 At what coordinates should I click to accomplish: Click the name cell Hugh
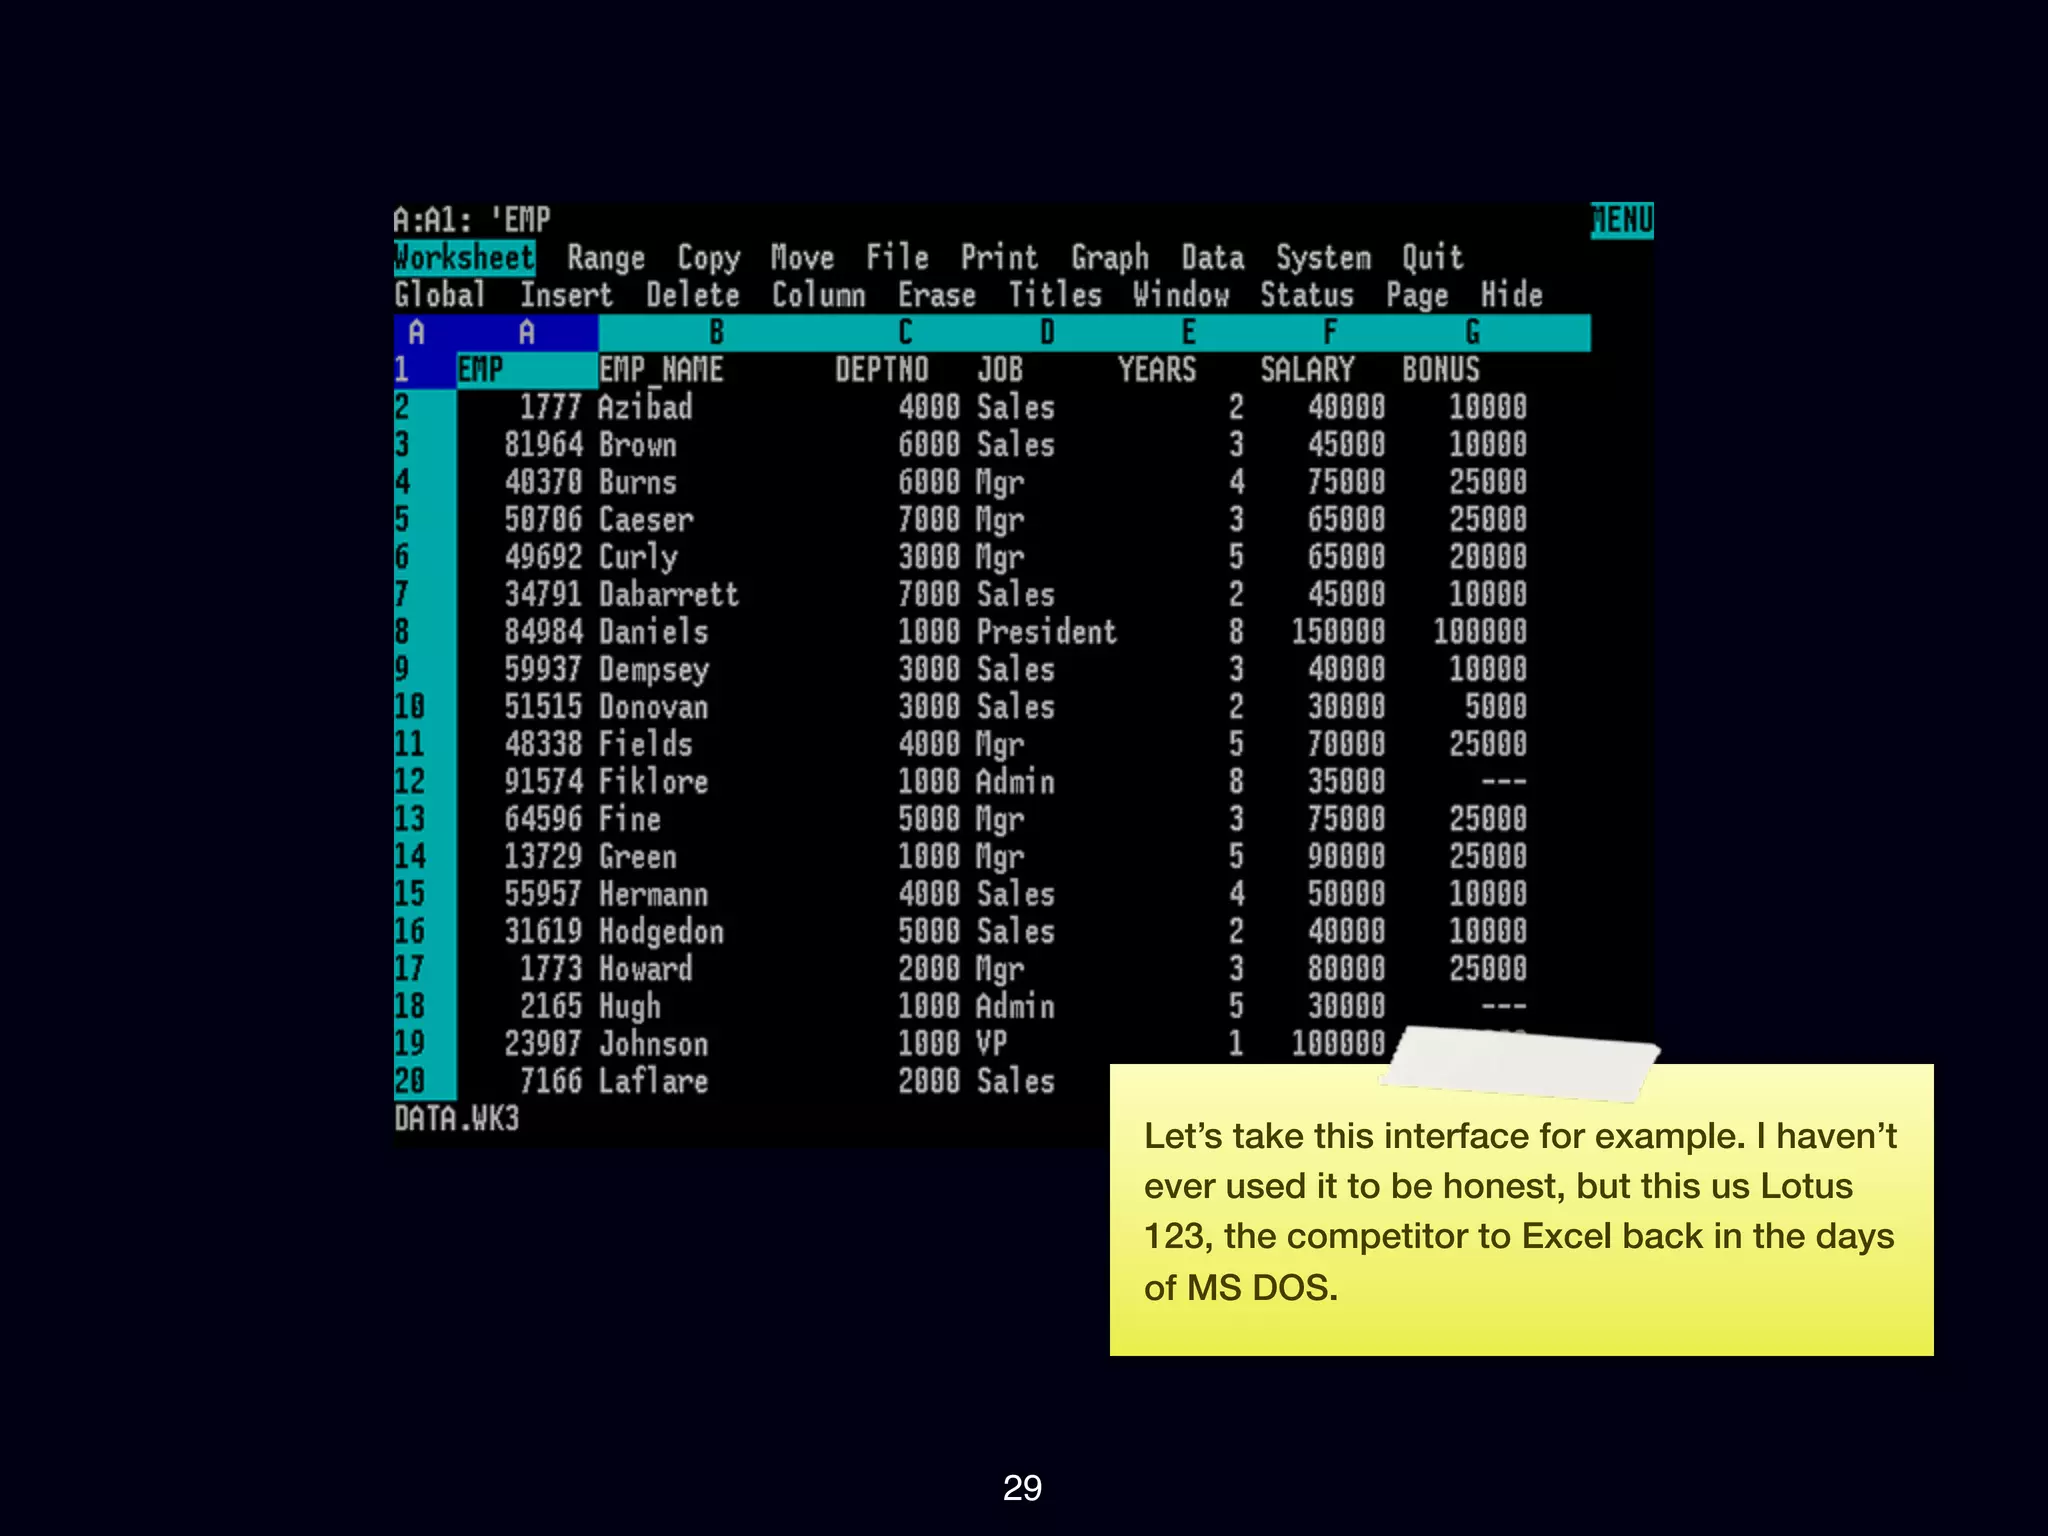tap(630, 1006)
